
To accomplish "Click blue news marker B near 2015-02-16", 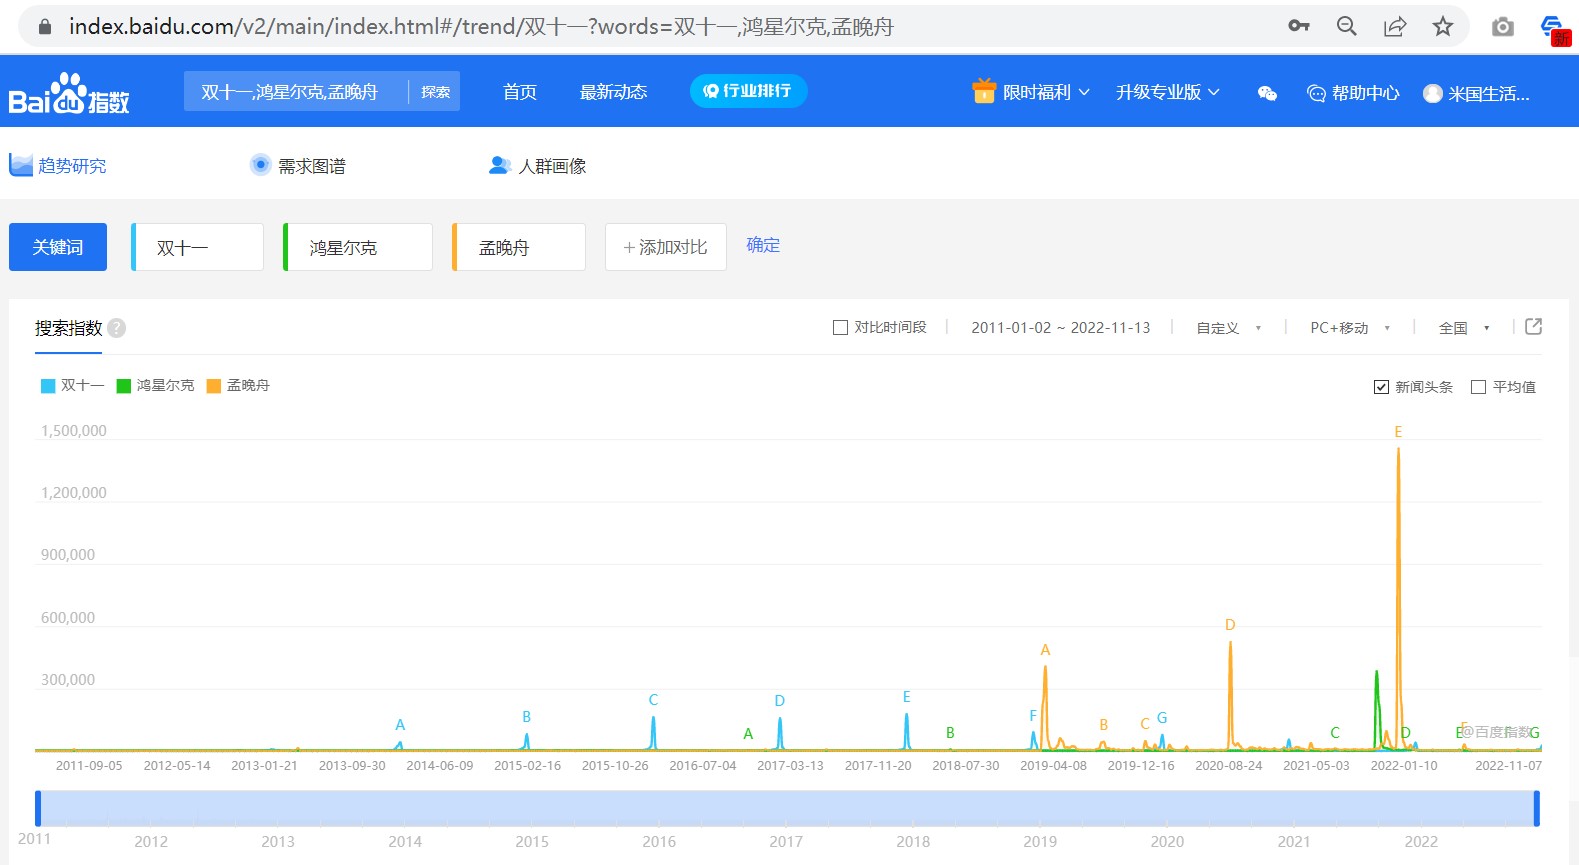I will pyautogui.click(x=526, y=717).
